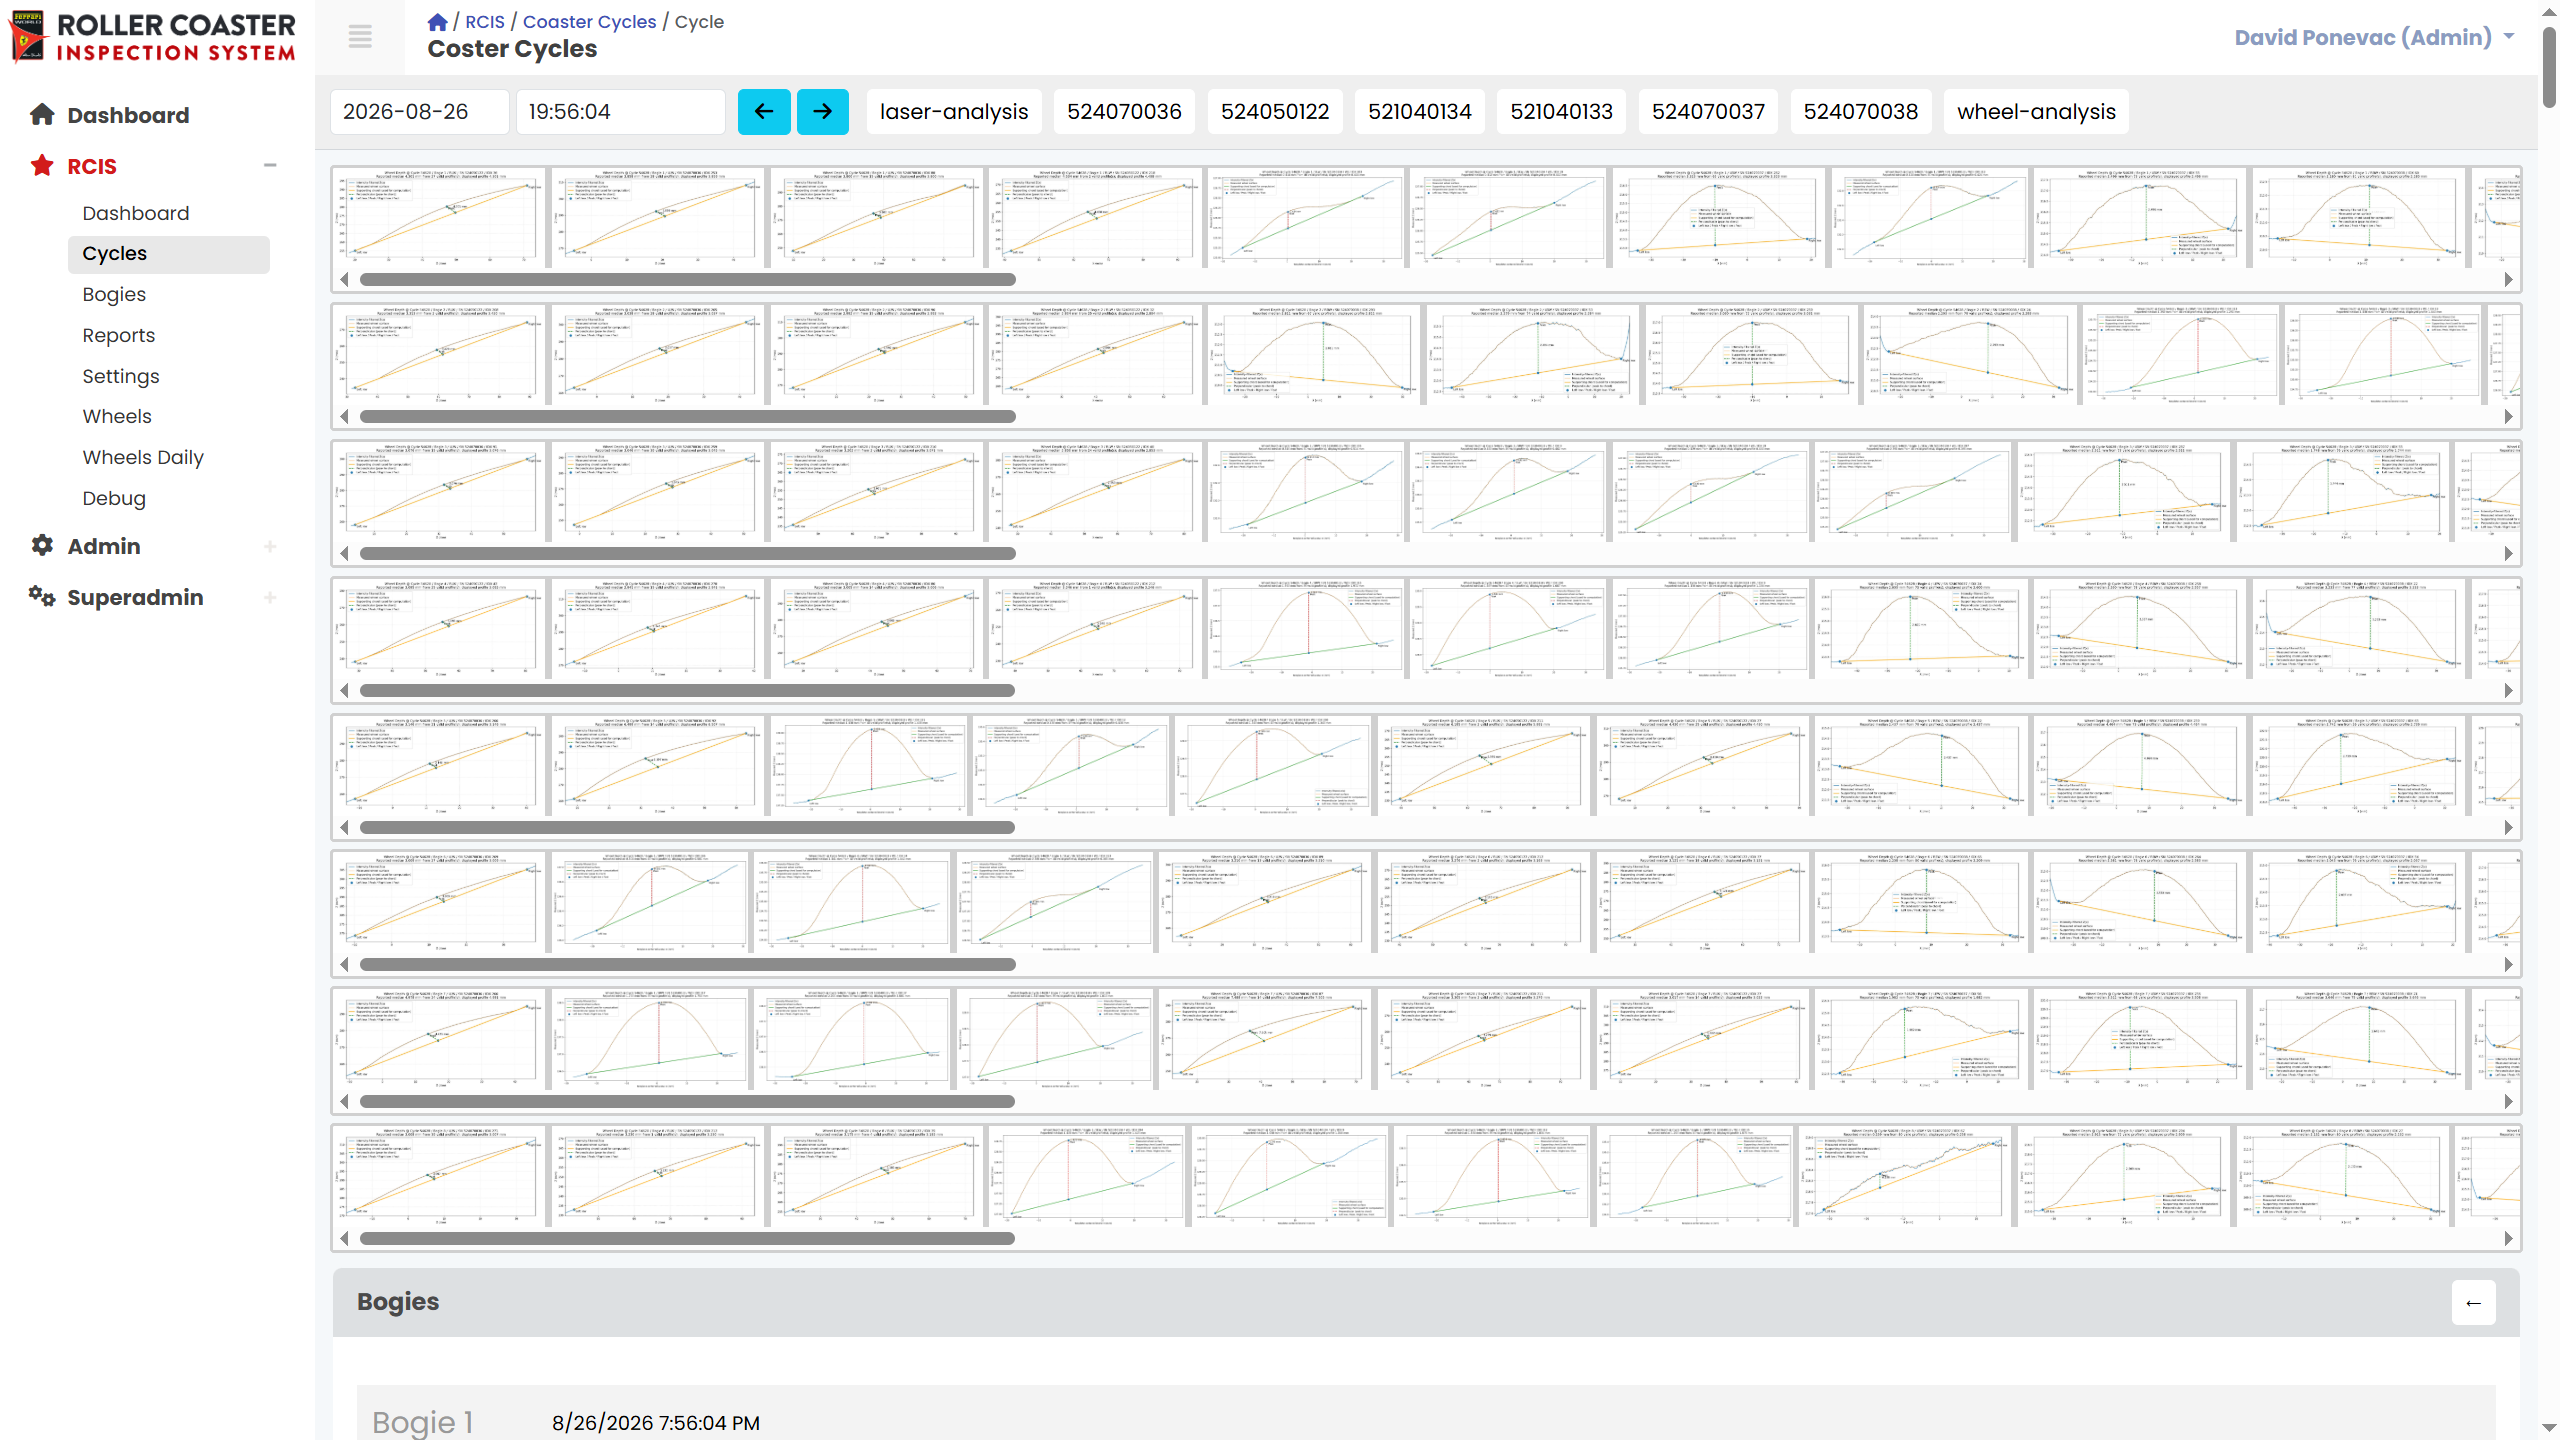Click the time field 19:56:04

(x=621, y=112)
